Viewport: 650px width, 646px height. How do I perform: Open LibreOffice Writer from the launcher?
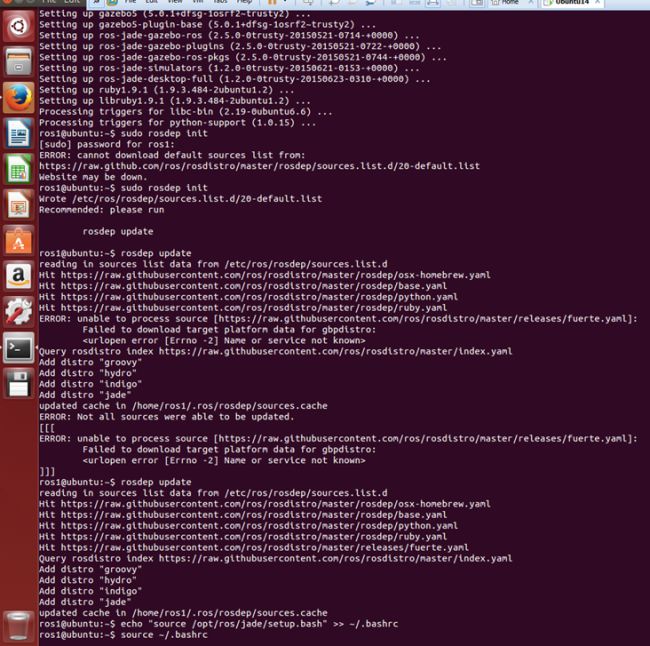point(18,134)
